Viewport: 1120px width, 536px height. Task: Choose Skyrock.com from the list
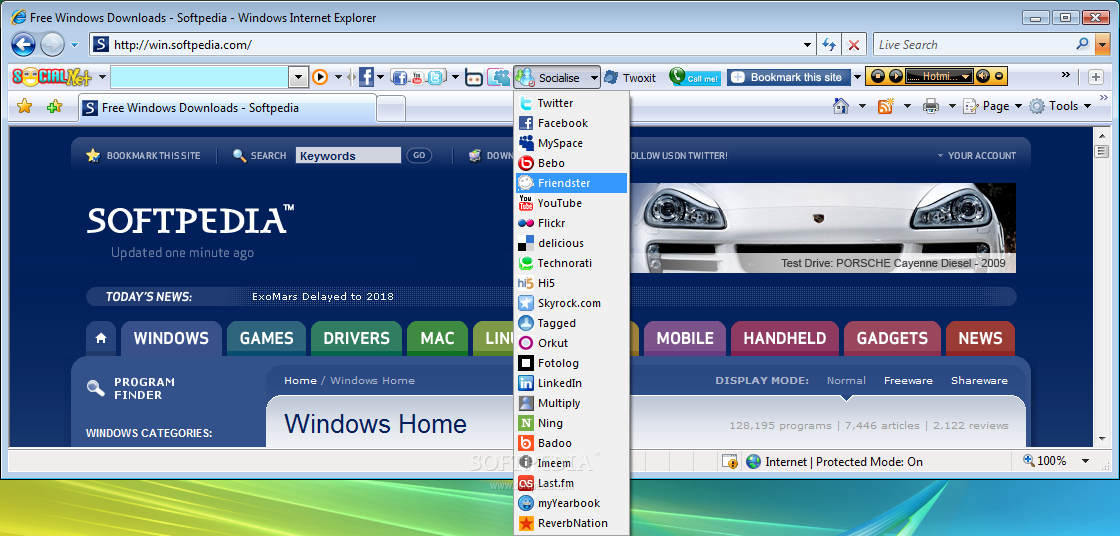tap(571, 303)
